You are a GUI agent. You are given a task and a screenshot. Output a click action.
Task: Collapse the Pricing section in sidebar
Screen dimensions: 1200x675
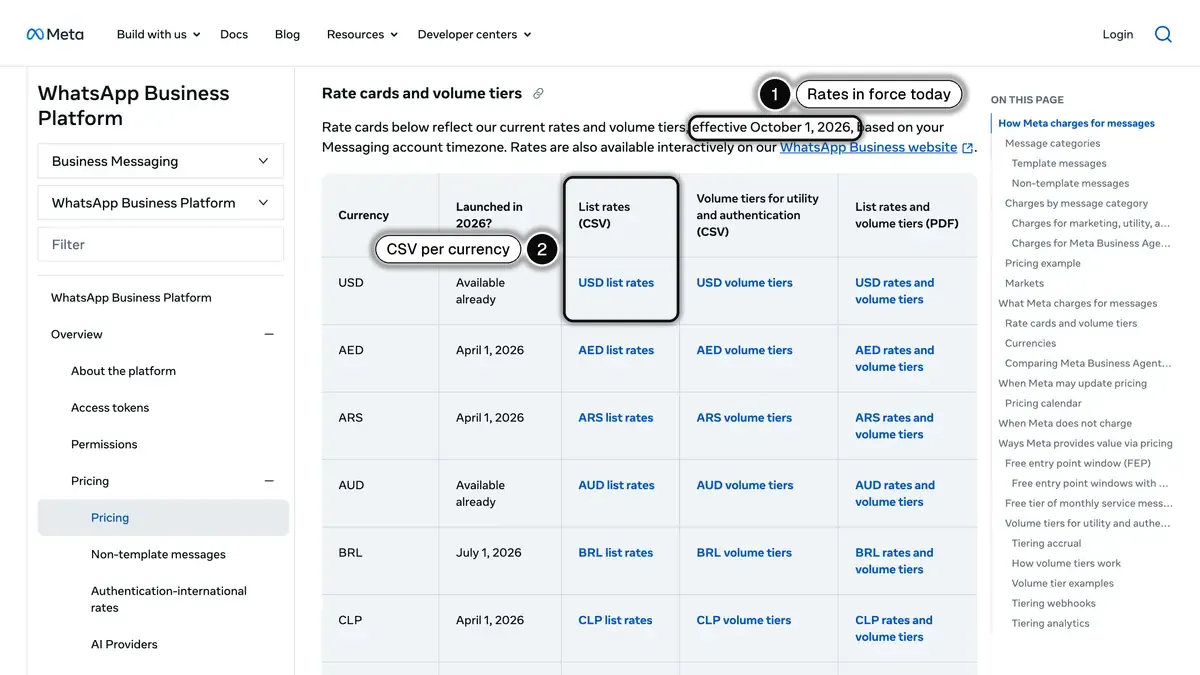click(x=269, y=481)
